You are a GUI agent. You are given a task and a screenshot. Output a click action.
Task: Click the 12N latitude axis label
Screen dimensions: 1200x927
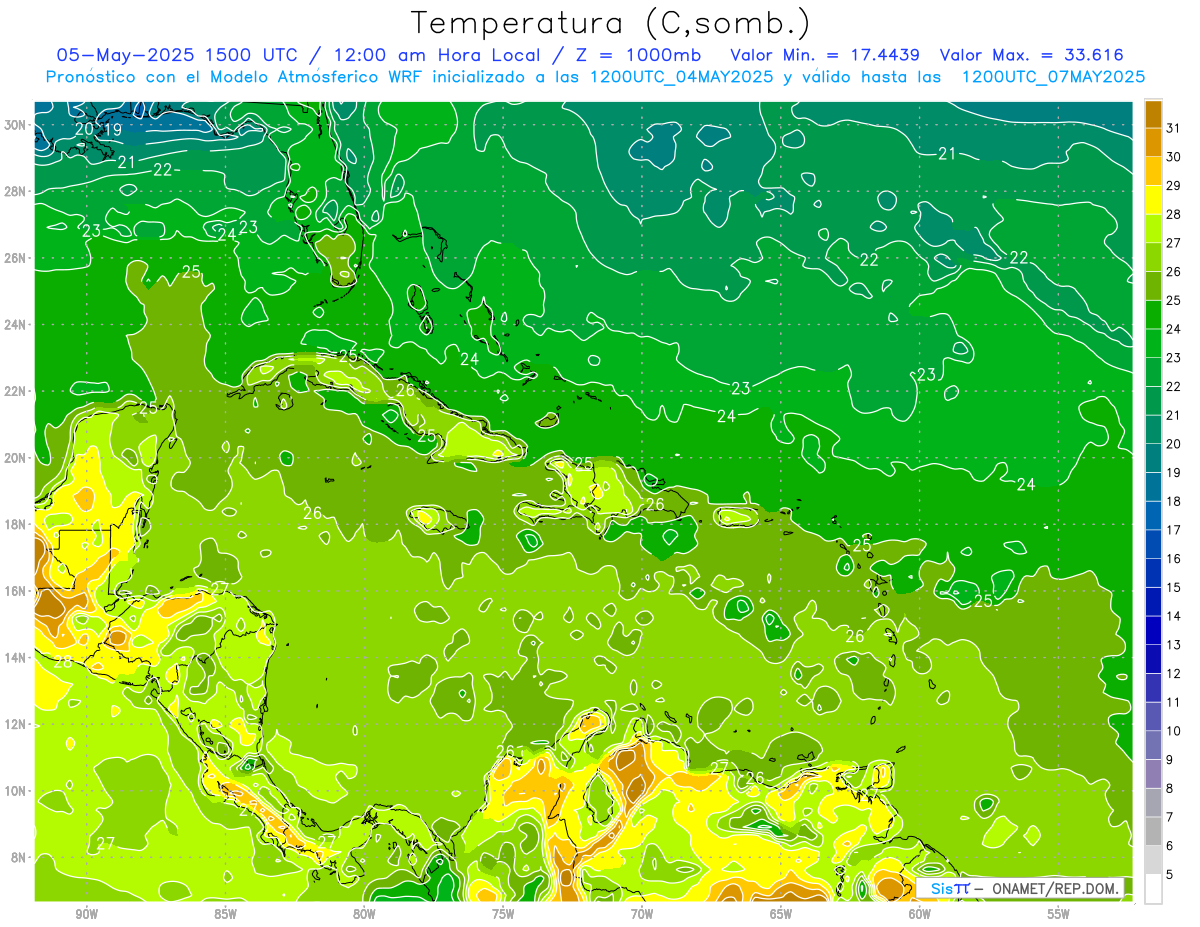coord(16,724)
